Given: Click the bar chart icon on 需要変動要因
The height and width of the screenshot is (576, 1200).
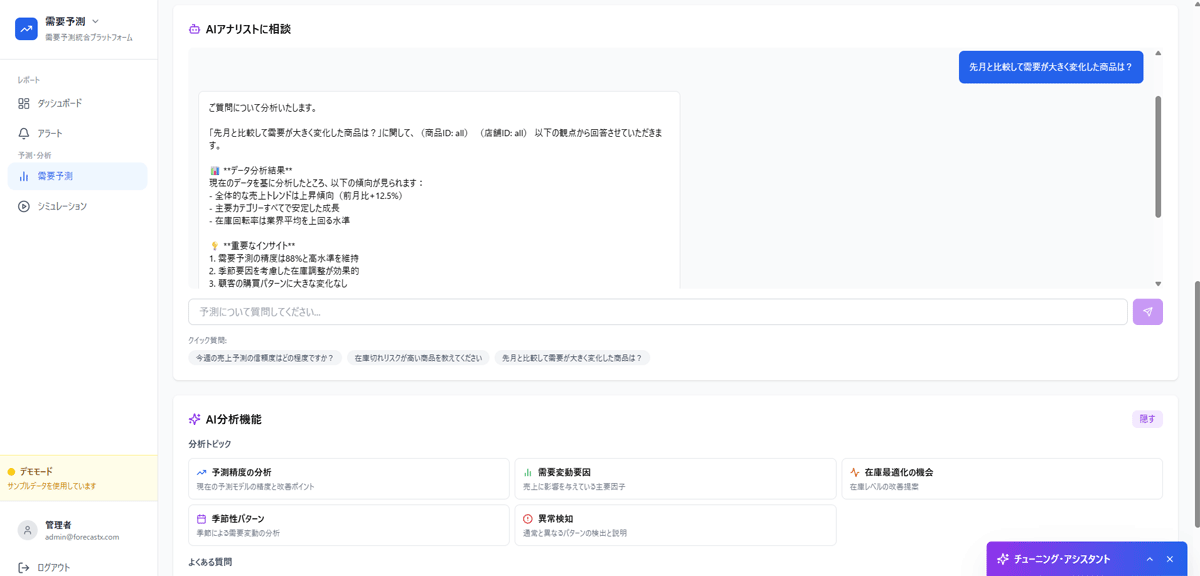Looking at the screenshot, I should (528, 472).
